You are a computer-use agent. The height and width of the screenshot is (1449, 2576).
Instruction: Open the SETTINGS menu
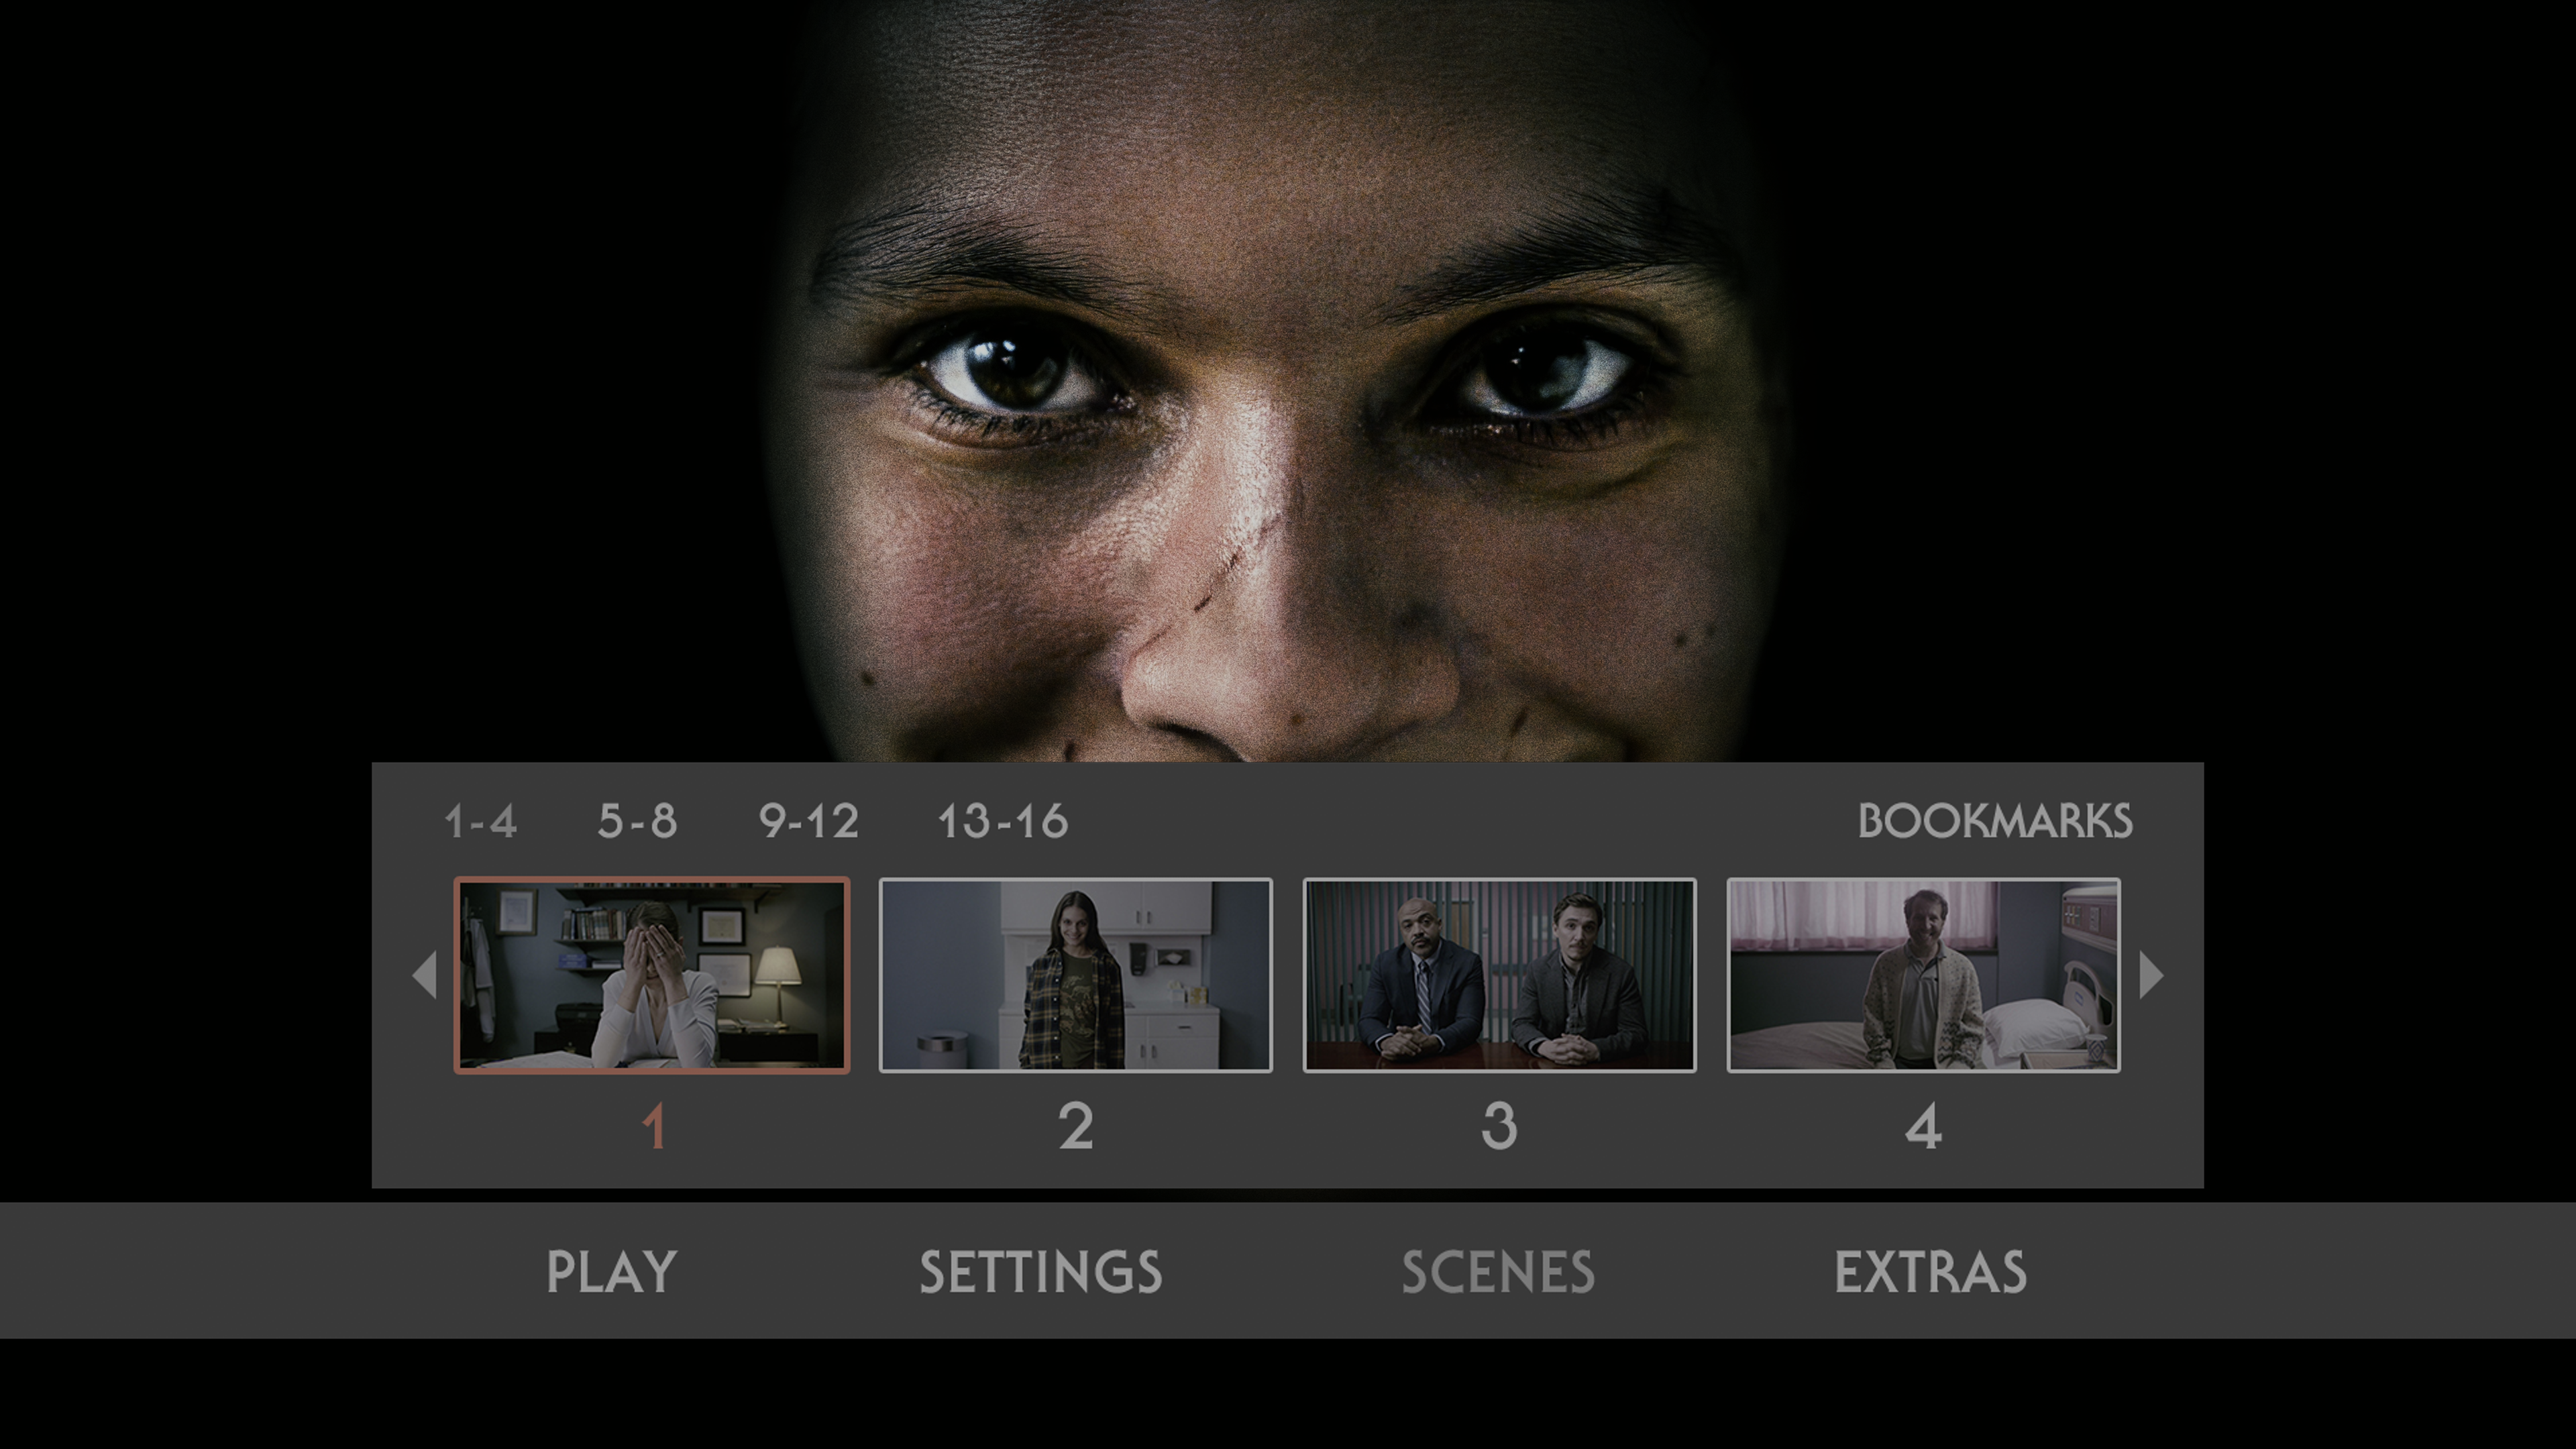pos(1040,1272)
